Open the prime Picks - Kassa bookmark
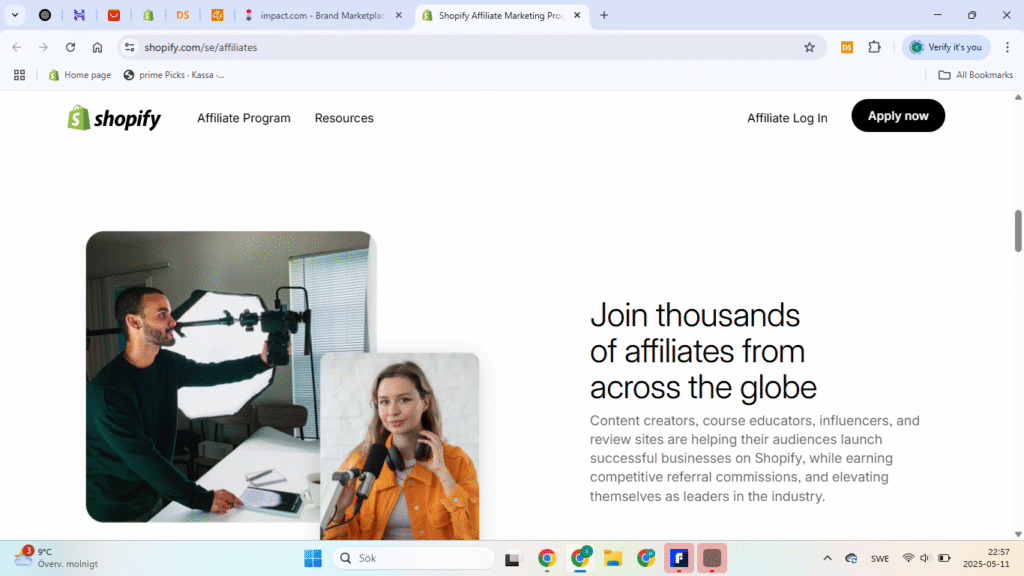1024x576 pixels. pos(174,75)
